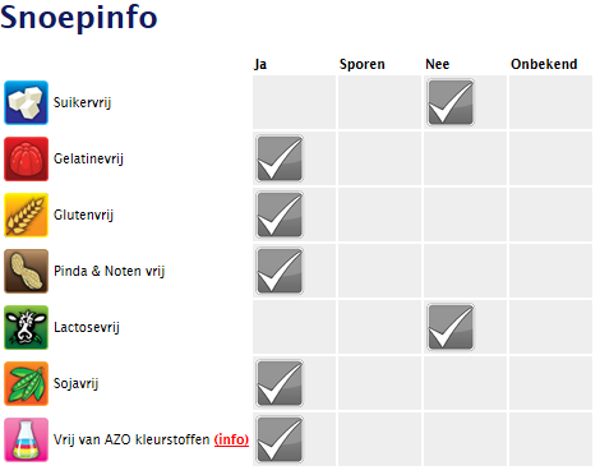Click the Nee checkmark for Lactosevrij
The height and width of the screenshot is (475, 600).
tap(450, 326)
